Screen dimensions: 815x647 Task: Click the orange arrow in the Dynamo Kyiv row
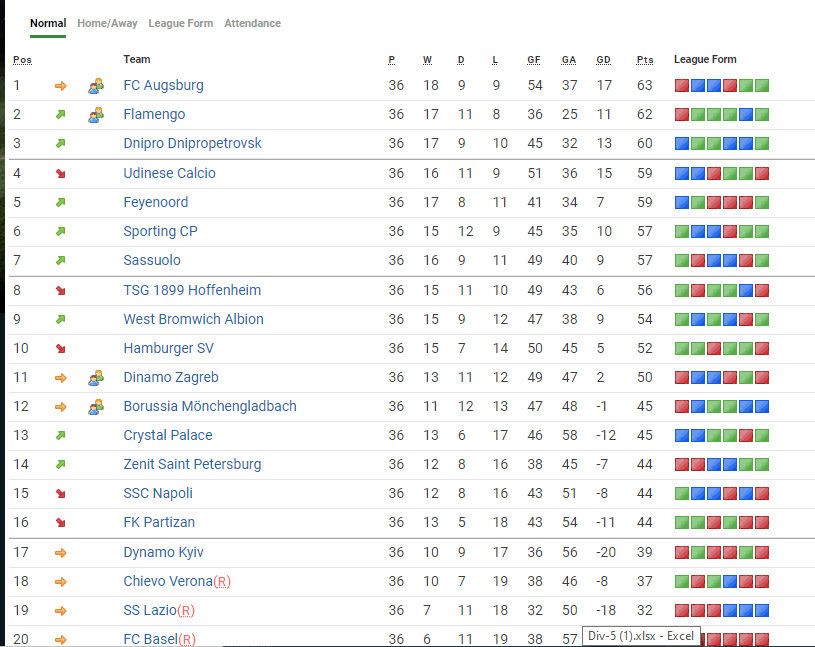pyautogui.click(x=61, y=553)
